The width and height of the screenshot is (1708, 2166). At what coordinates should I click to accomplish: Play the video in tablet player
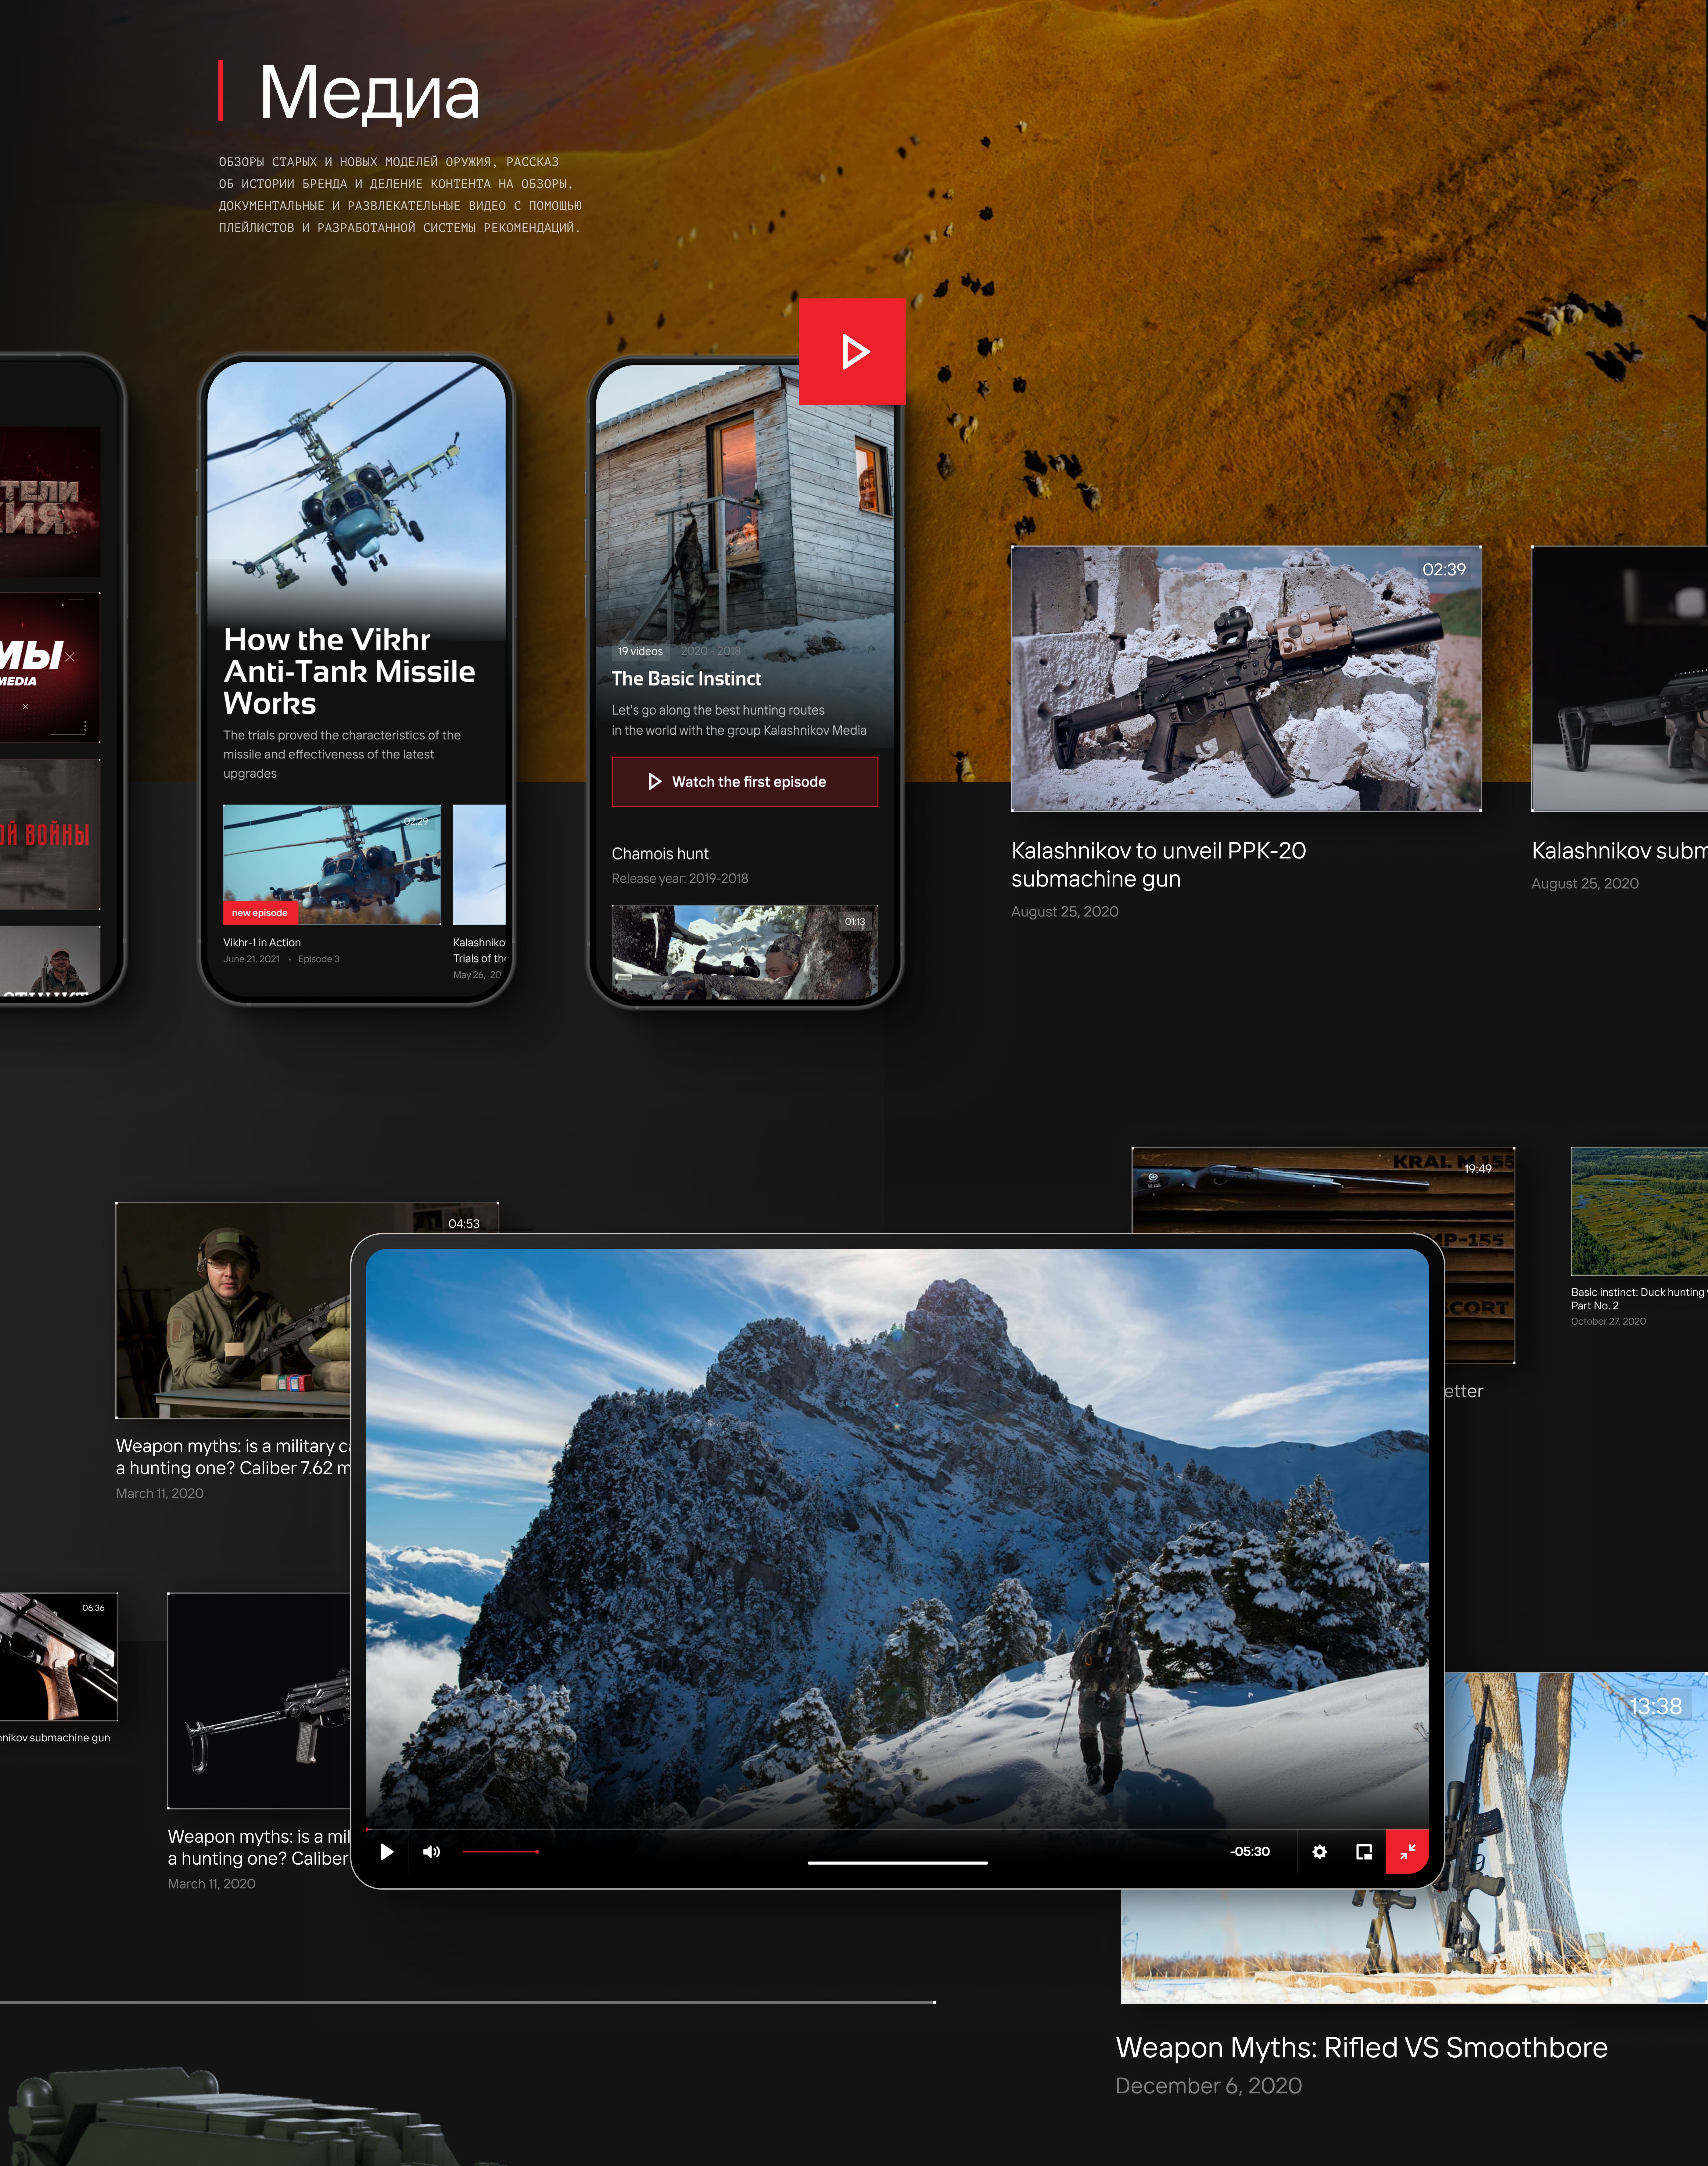tap(387, 1852)
